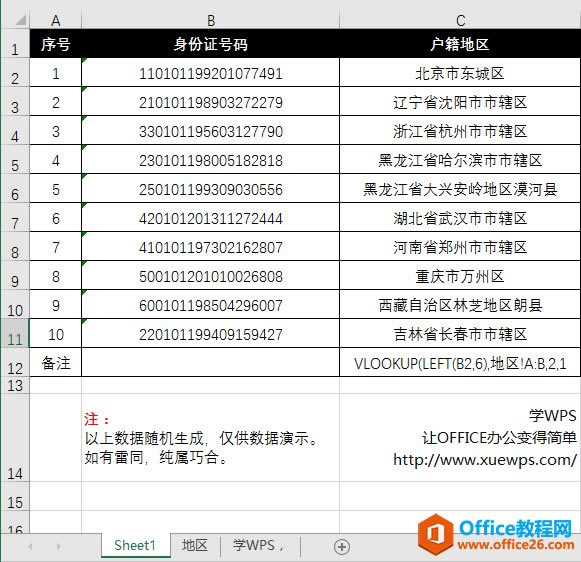Click the 西藏自治区林芝地区朗县 cell
The height and width of the screenshot is (562, 581).
460,305
